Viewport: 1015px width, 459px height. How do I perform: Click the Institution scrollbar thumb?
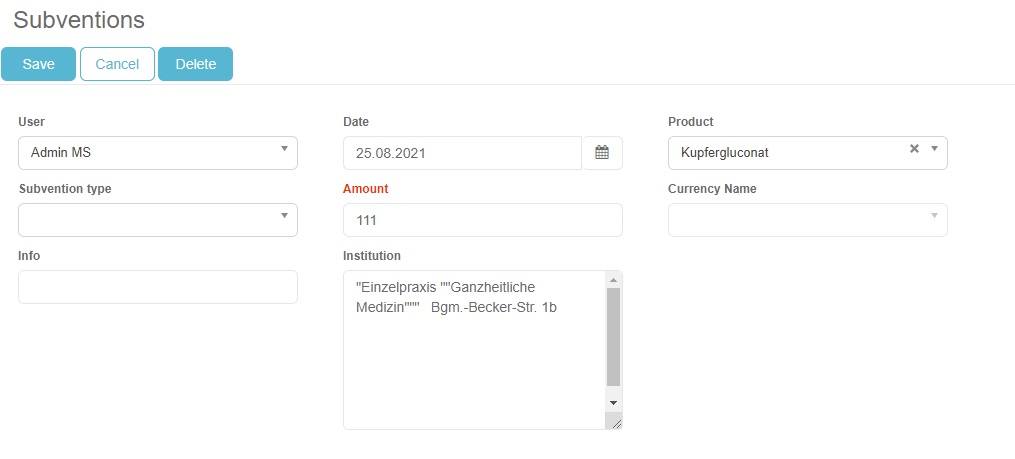[614, 336]
